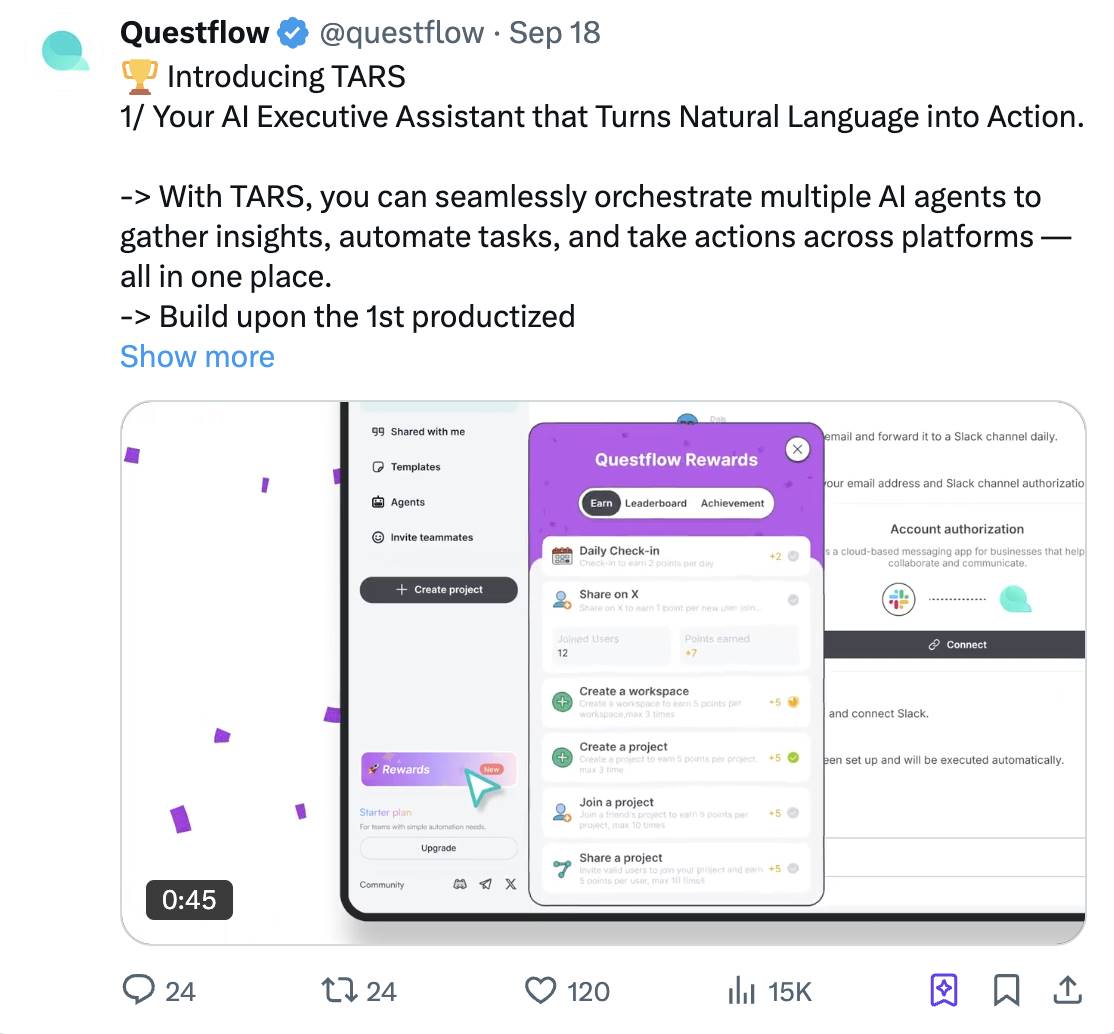
Task: Switch to the Leaderboard tab in Rewards
Action: coord(656,503)
